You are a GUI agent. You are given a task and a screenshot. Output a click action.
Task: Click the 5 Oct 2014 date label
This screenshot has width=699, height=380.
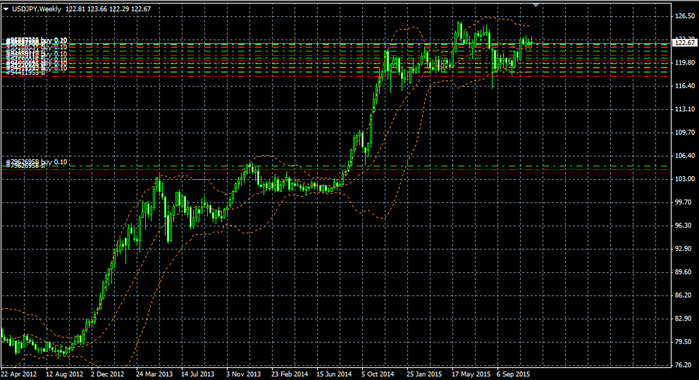coord(378,374)
